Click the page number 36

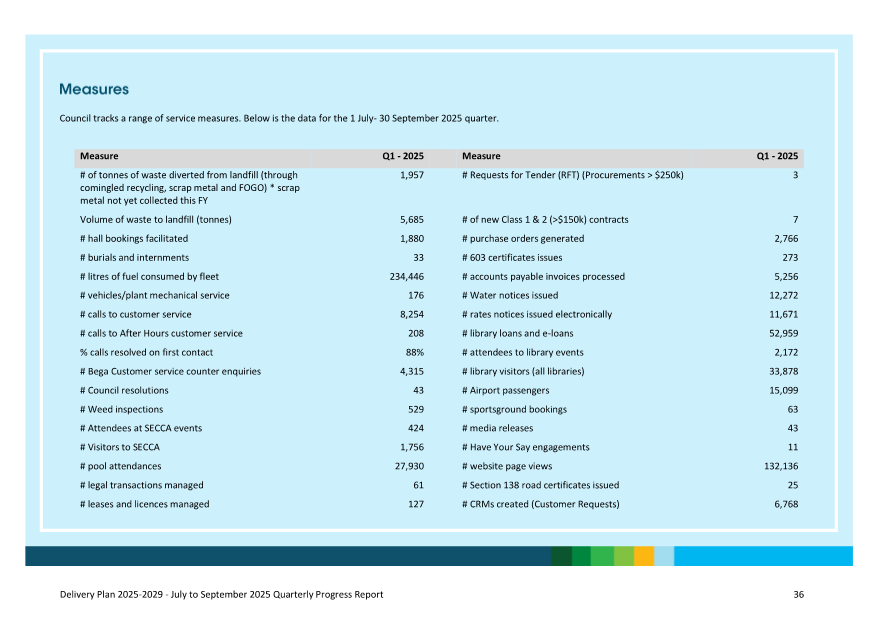798,595
